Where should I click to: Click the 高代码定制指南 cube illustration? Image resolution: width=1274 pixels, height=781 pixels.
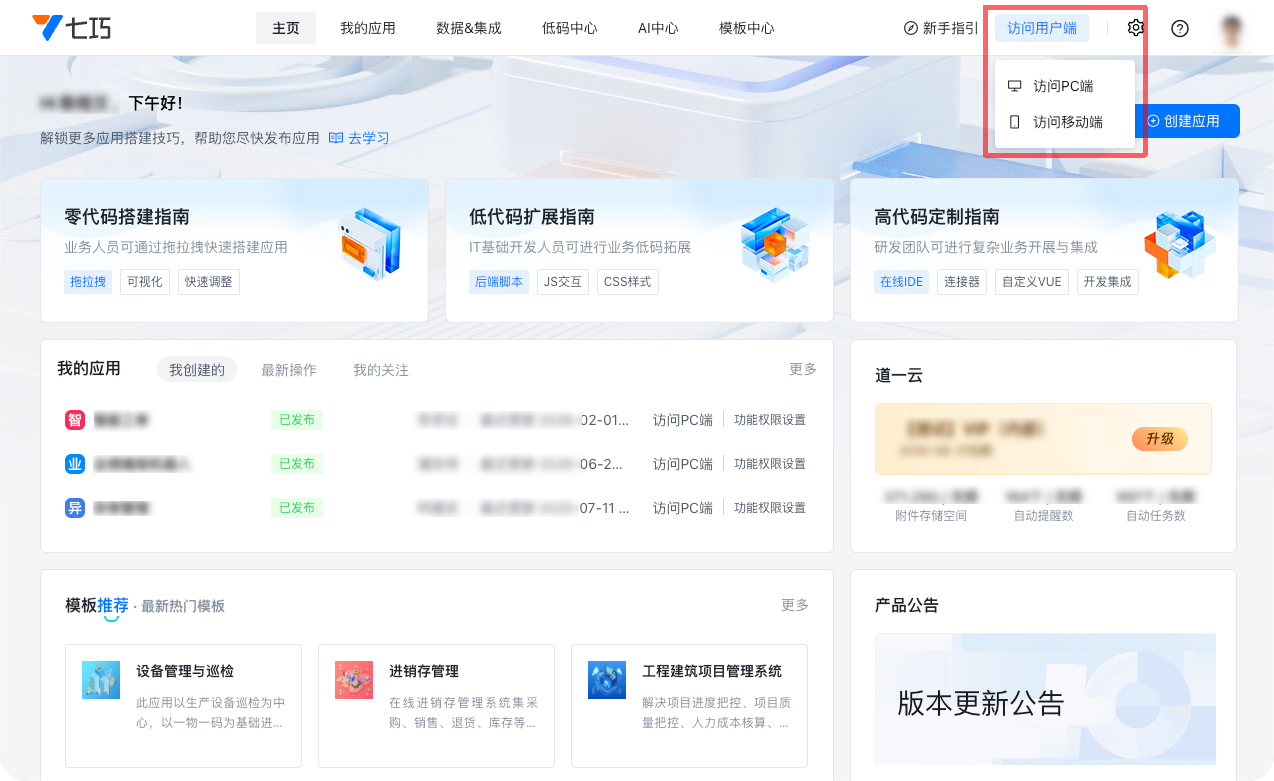click(1179, 244)
